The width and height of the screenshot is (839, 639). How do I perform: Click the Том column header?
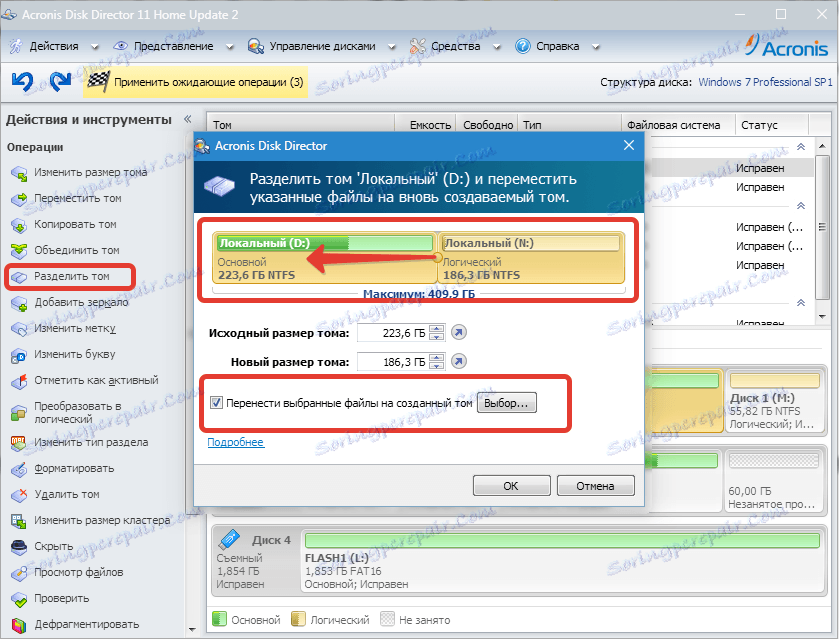tap(301, 125)
